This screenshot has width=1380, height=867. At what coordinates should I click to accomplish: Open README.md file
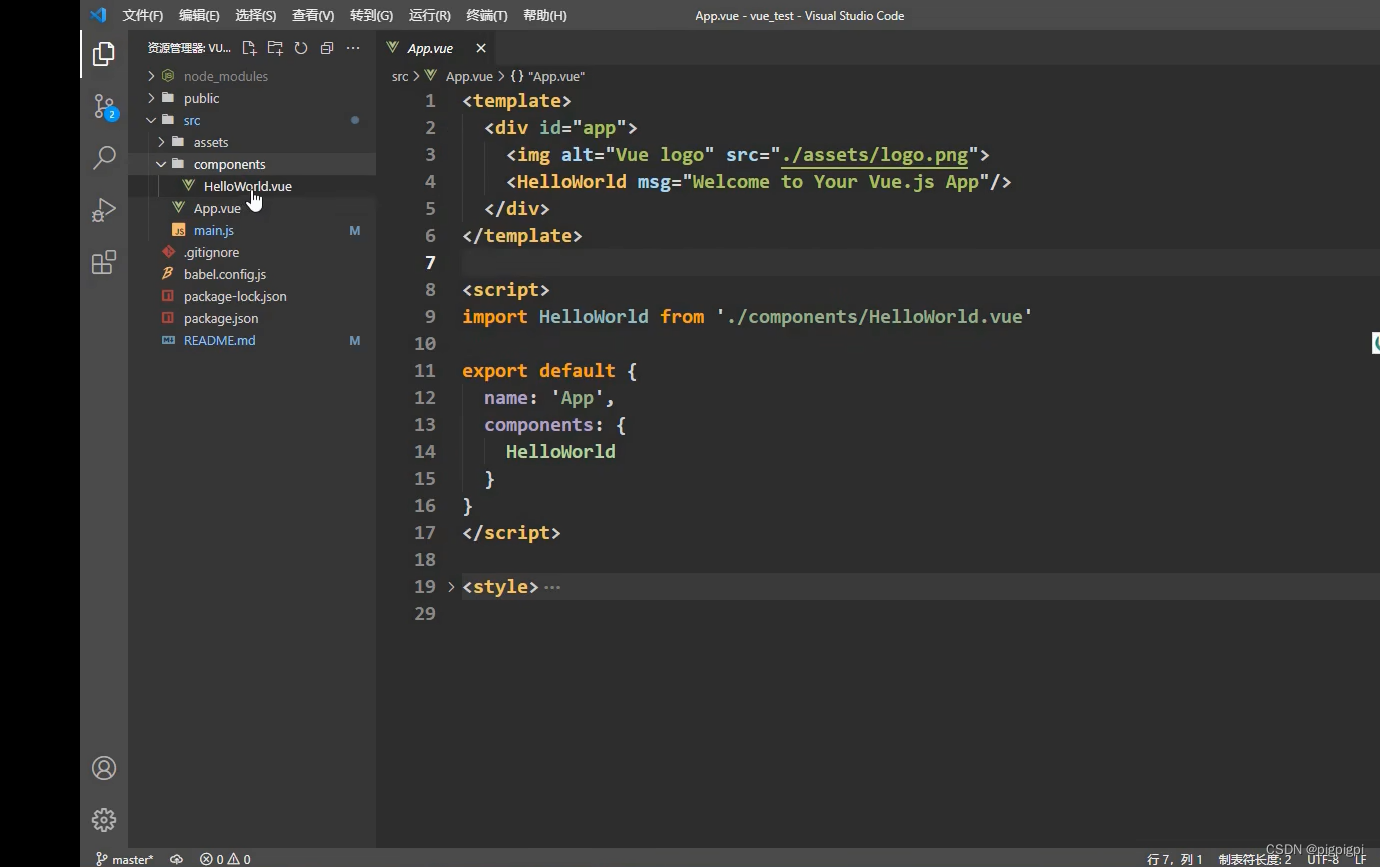(x=219, y=340)
